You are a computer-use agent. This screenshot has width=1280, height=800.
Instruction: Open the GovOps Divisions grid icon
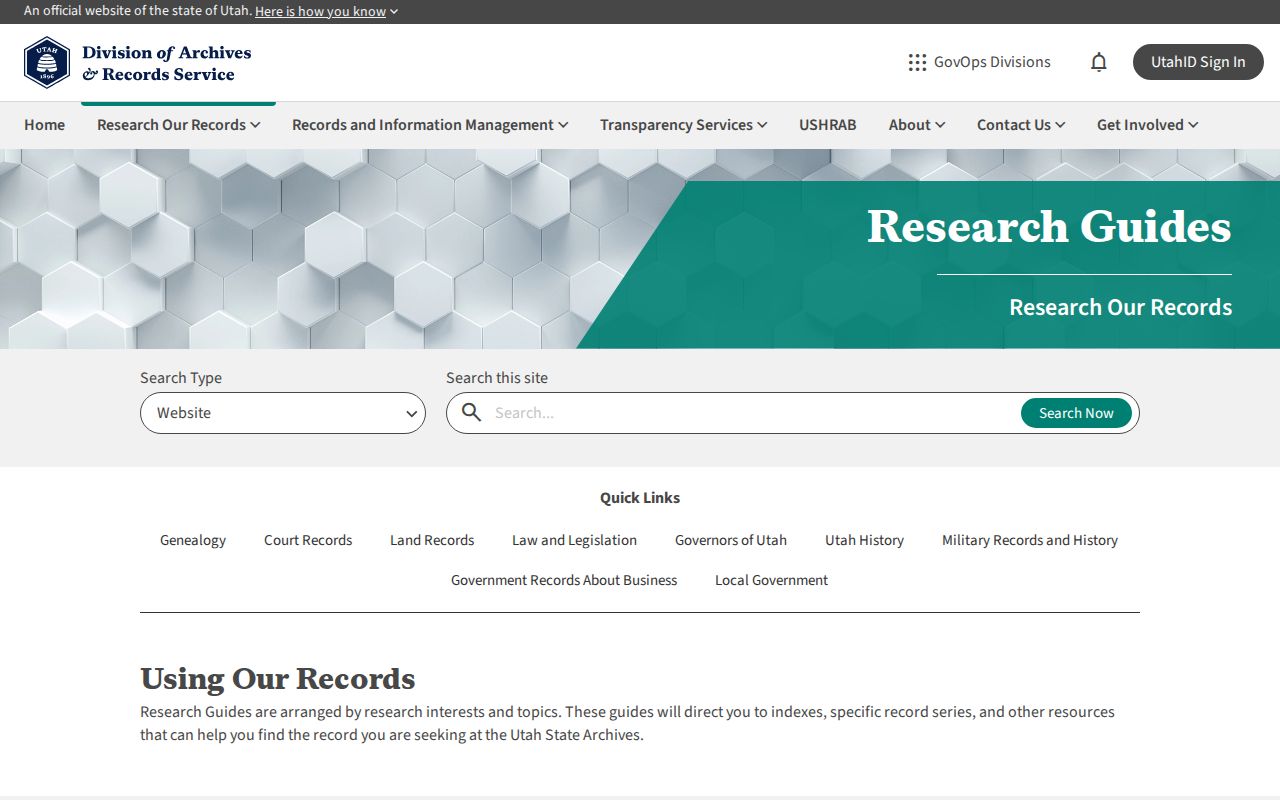(917, 62)
